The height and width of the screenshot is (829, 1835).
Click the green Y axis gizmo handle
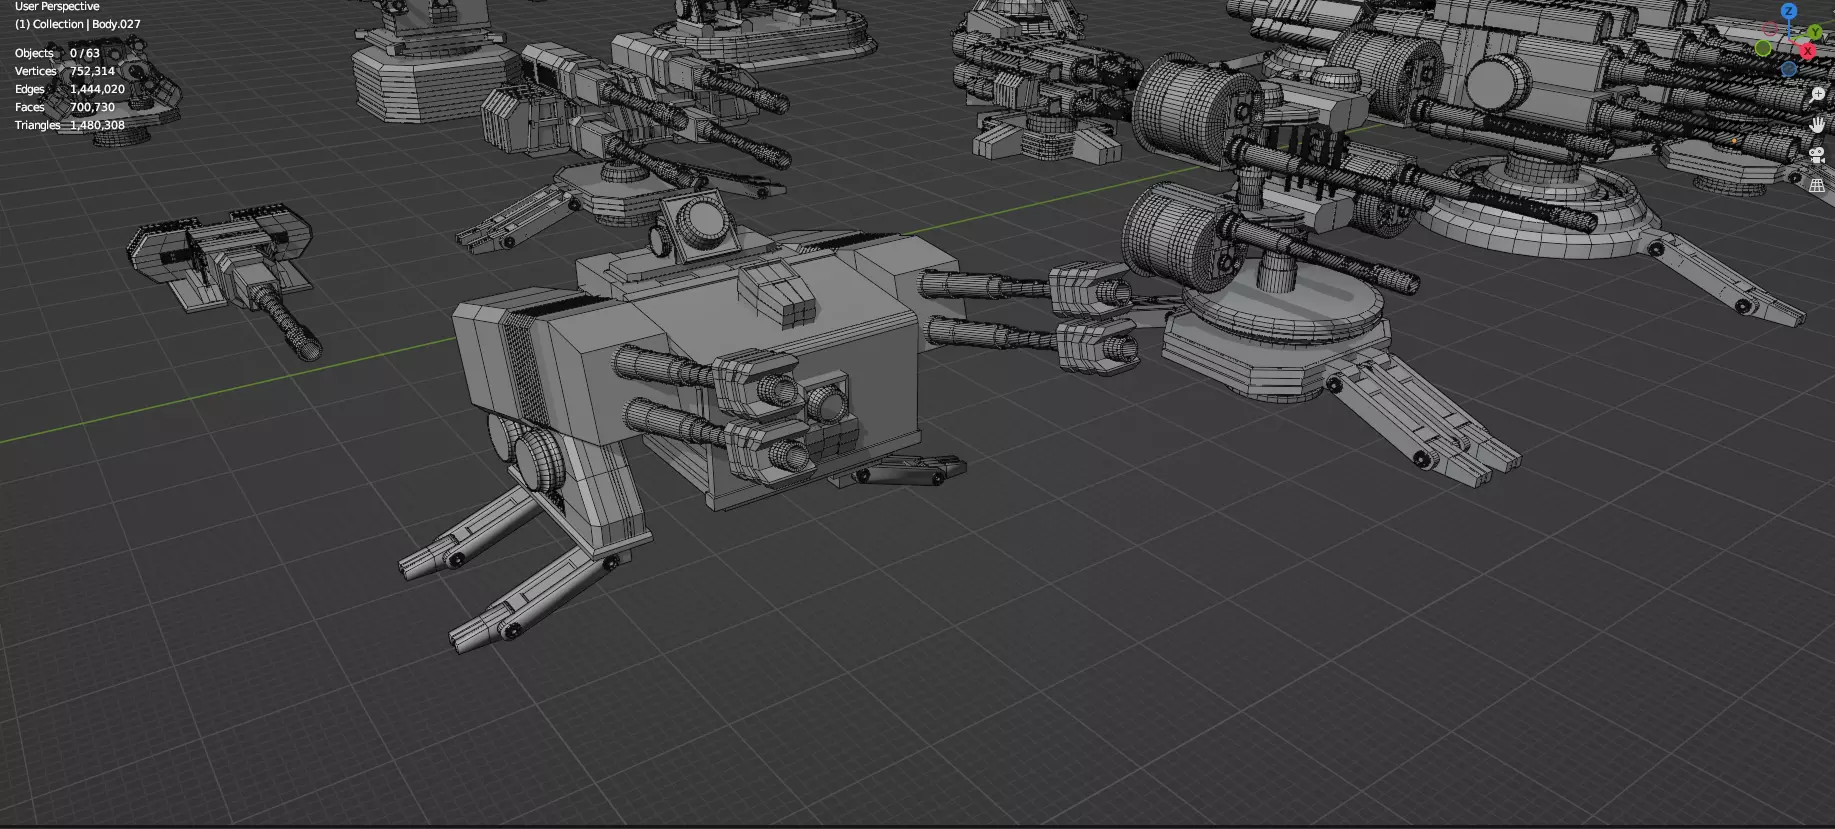click(x=1815, y=32)
